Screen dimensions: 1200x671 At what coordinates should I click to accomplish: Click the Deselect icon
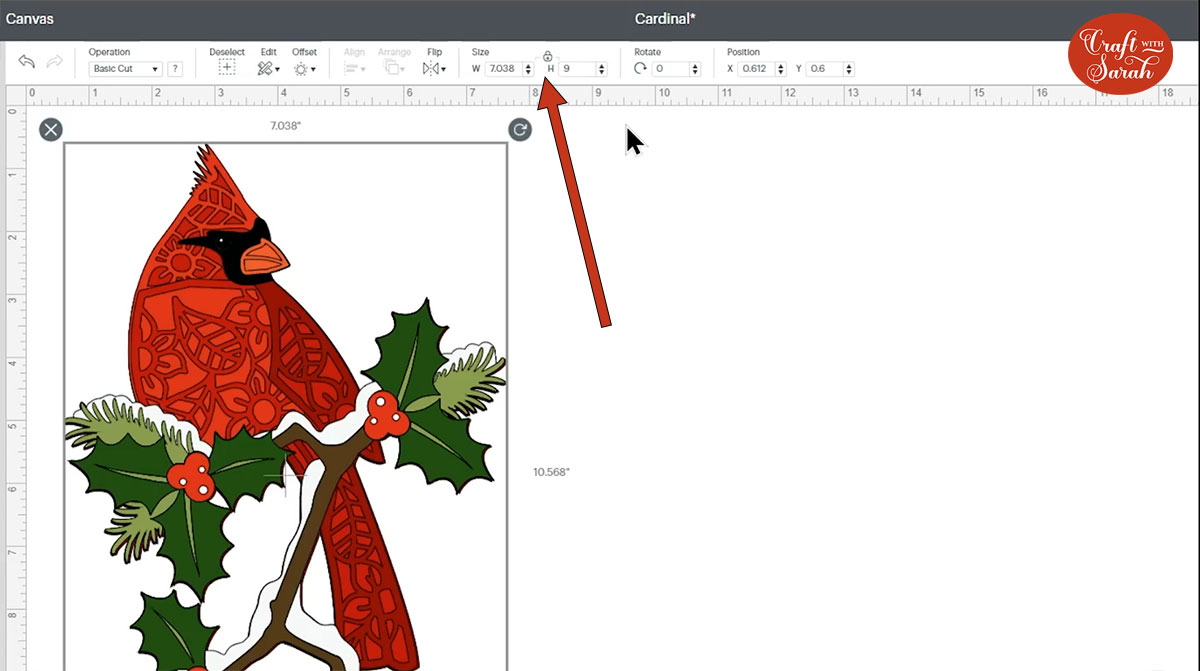(x=226, y=68)
